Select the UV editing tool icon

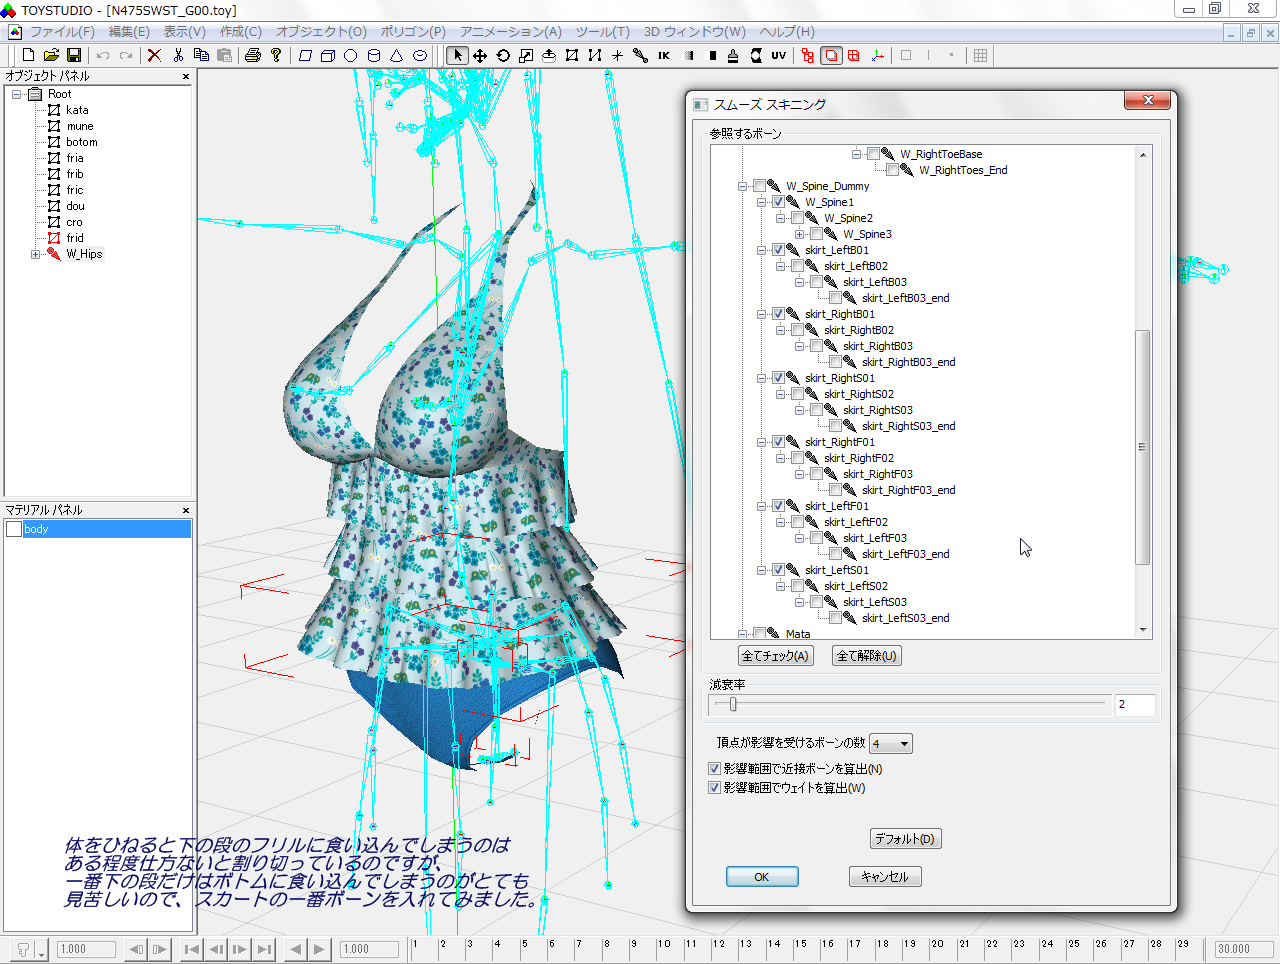click(778, 56)
